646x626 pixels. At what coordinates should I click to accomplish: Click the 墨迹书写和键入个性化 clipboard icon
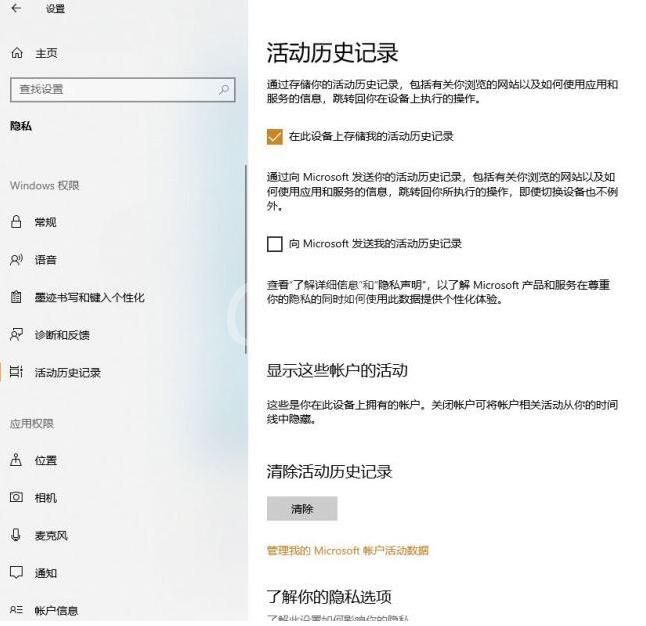[x=16, y=297]
